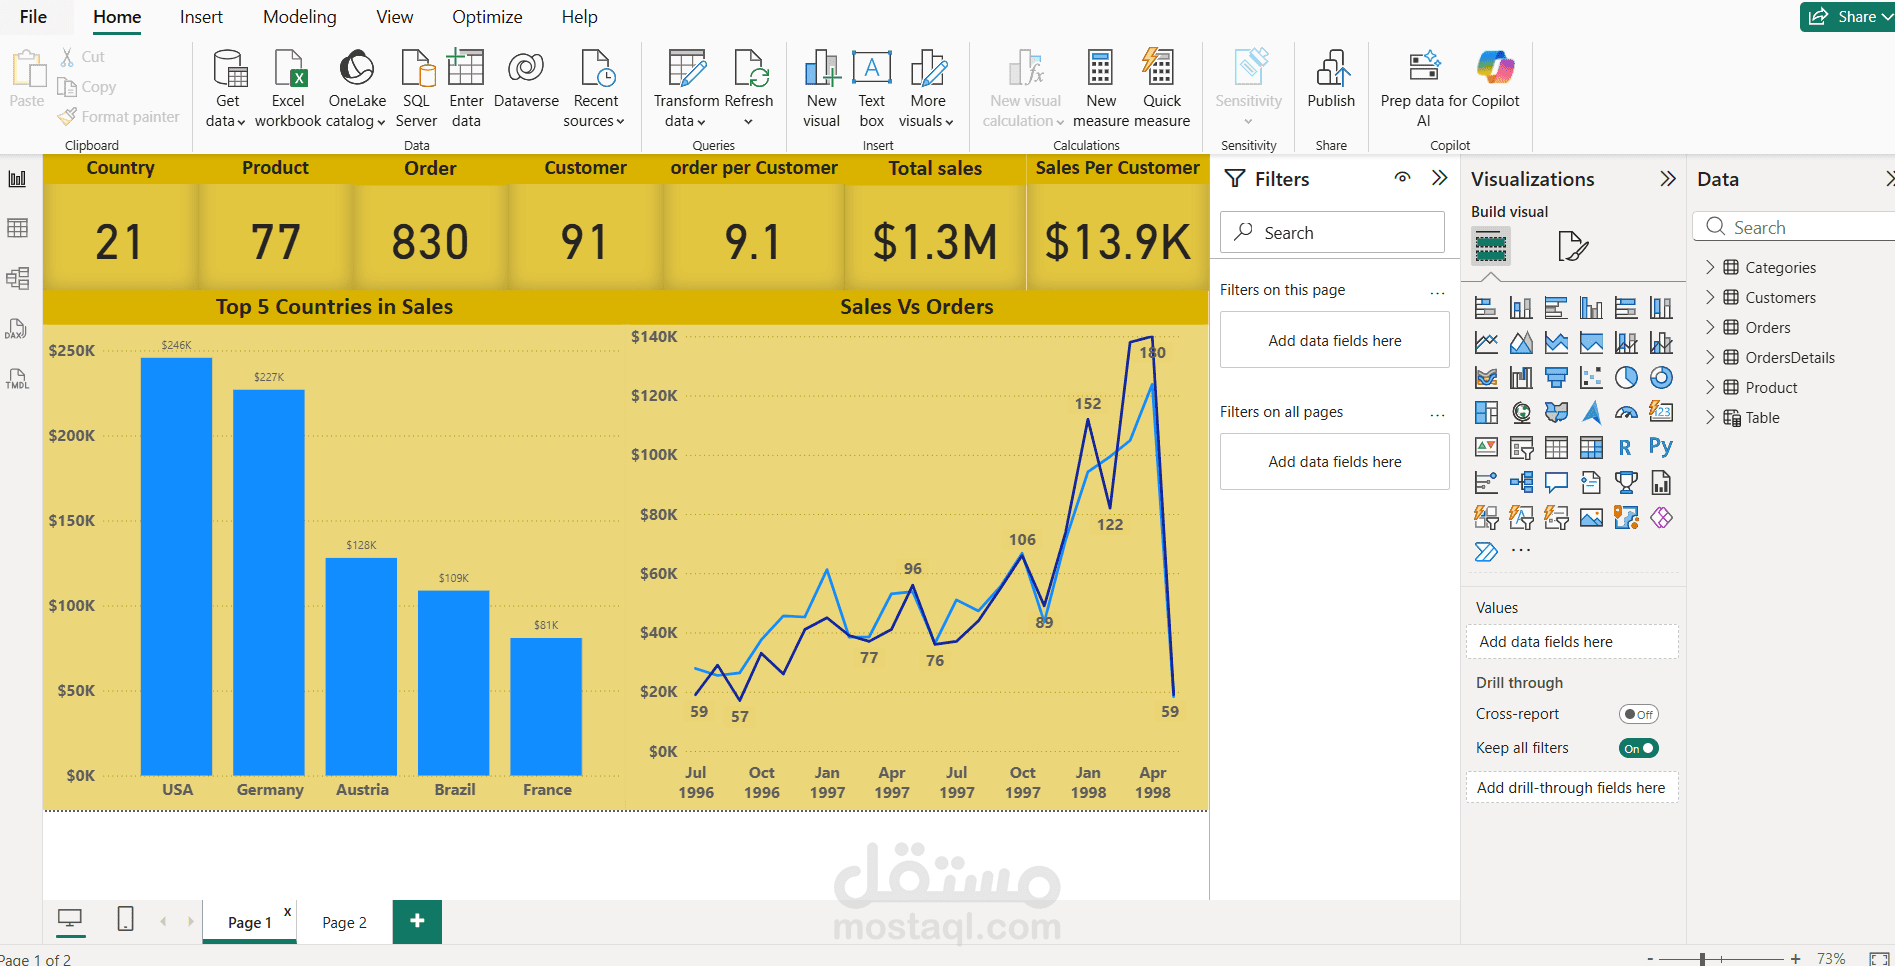
Task: Adjust the zoom slider in status bar
Action: click(1703, 958)
